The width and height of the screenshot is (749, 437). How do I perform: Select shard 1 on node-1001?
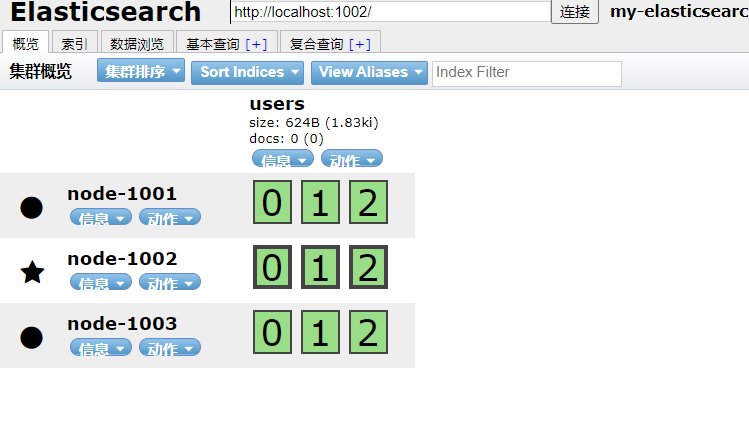[x=320, y=202]
